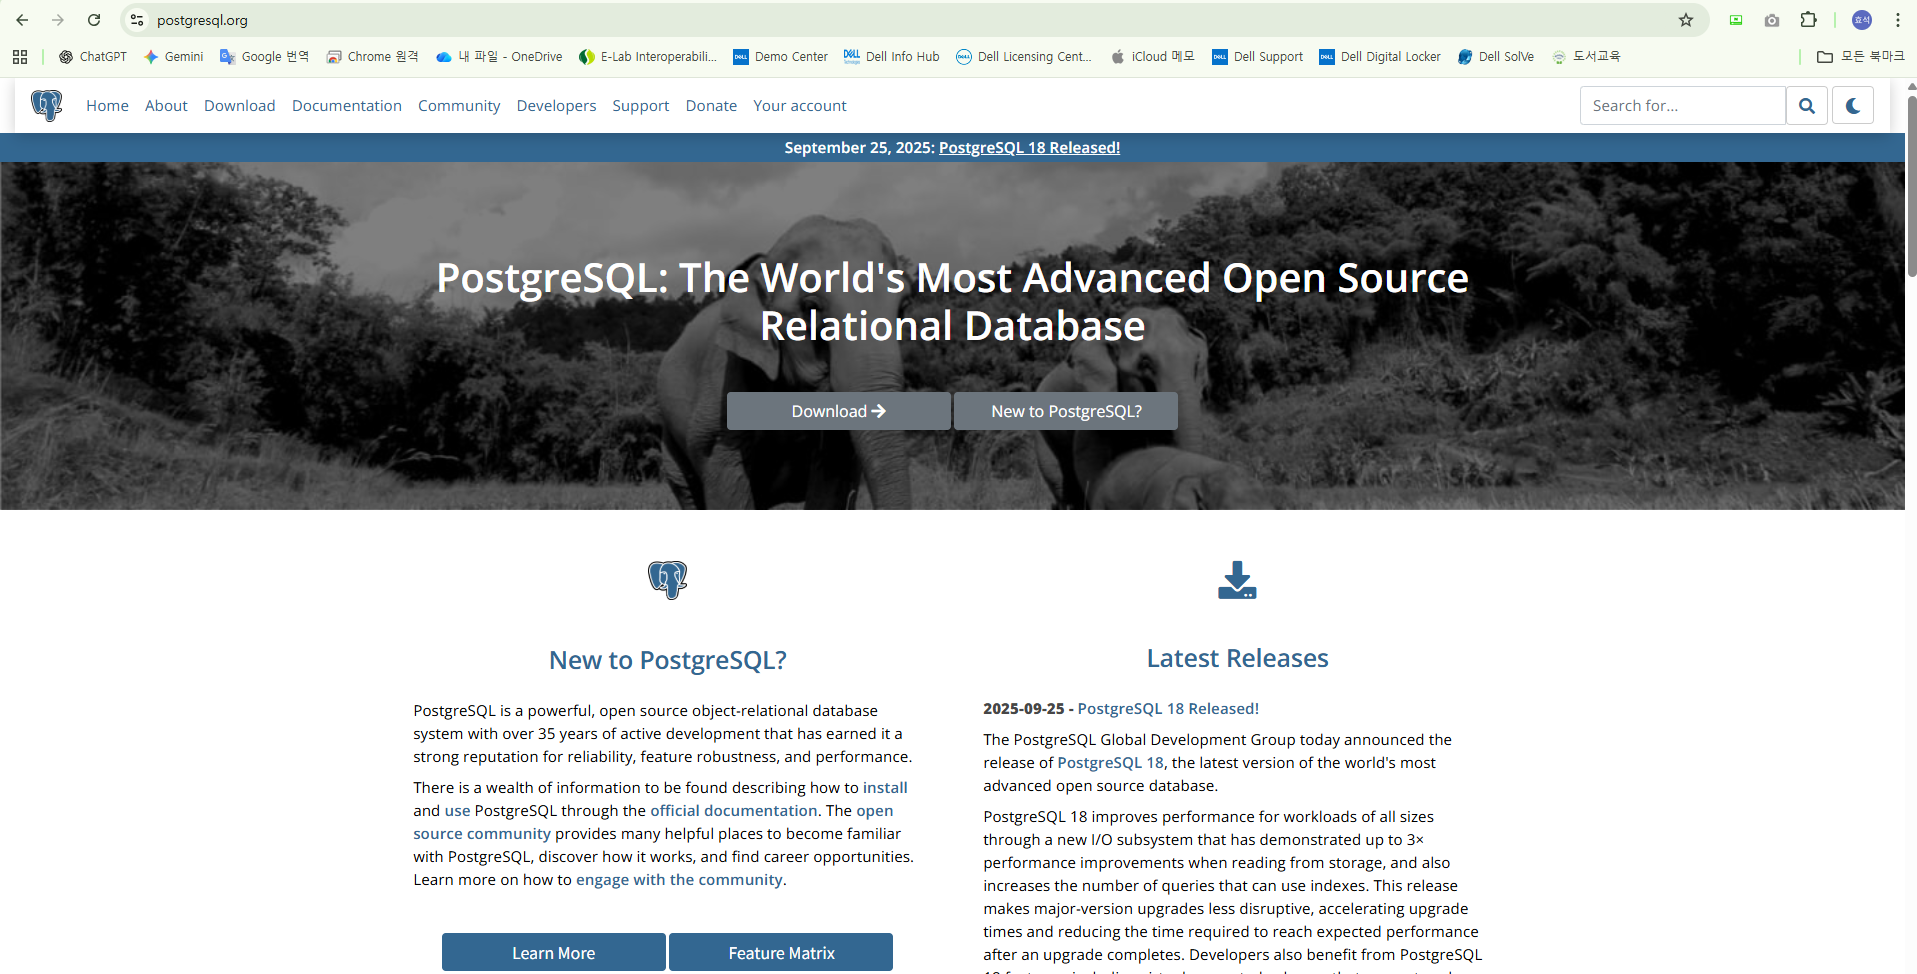This screenshot has height=974, width=1917.
Task: Reload the page with refresh icon
Action: (94, 20)
